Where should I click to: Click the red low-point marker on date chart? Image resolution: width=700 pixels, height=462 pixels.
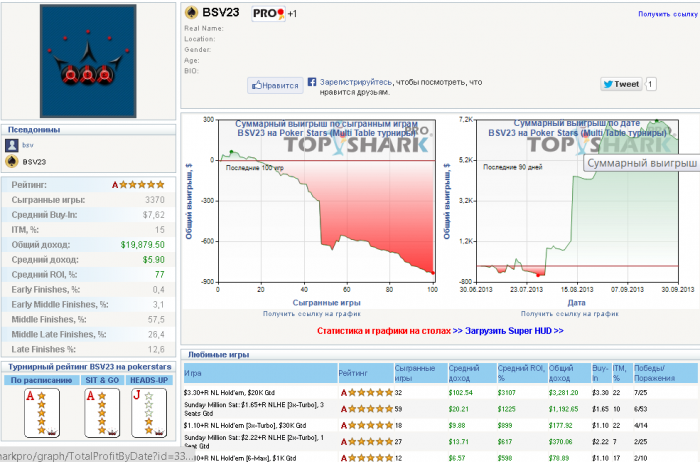coord(538,275)
